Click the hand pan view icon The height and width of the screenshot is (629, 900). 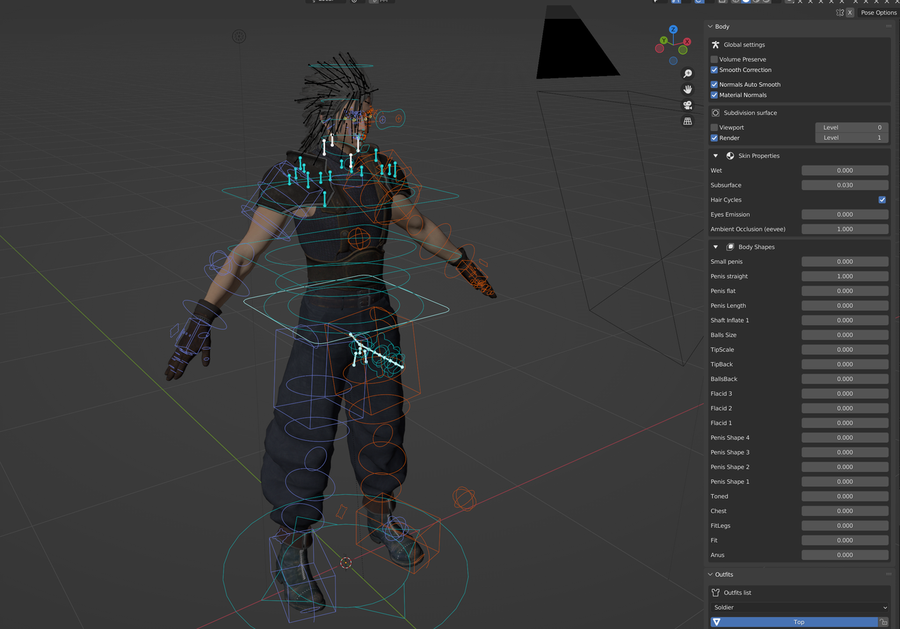click(x=687, y=90)
